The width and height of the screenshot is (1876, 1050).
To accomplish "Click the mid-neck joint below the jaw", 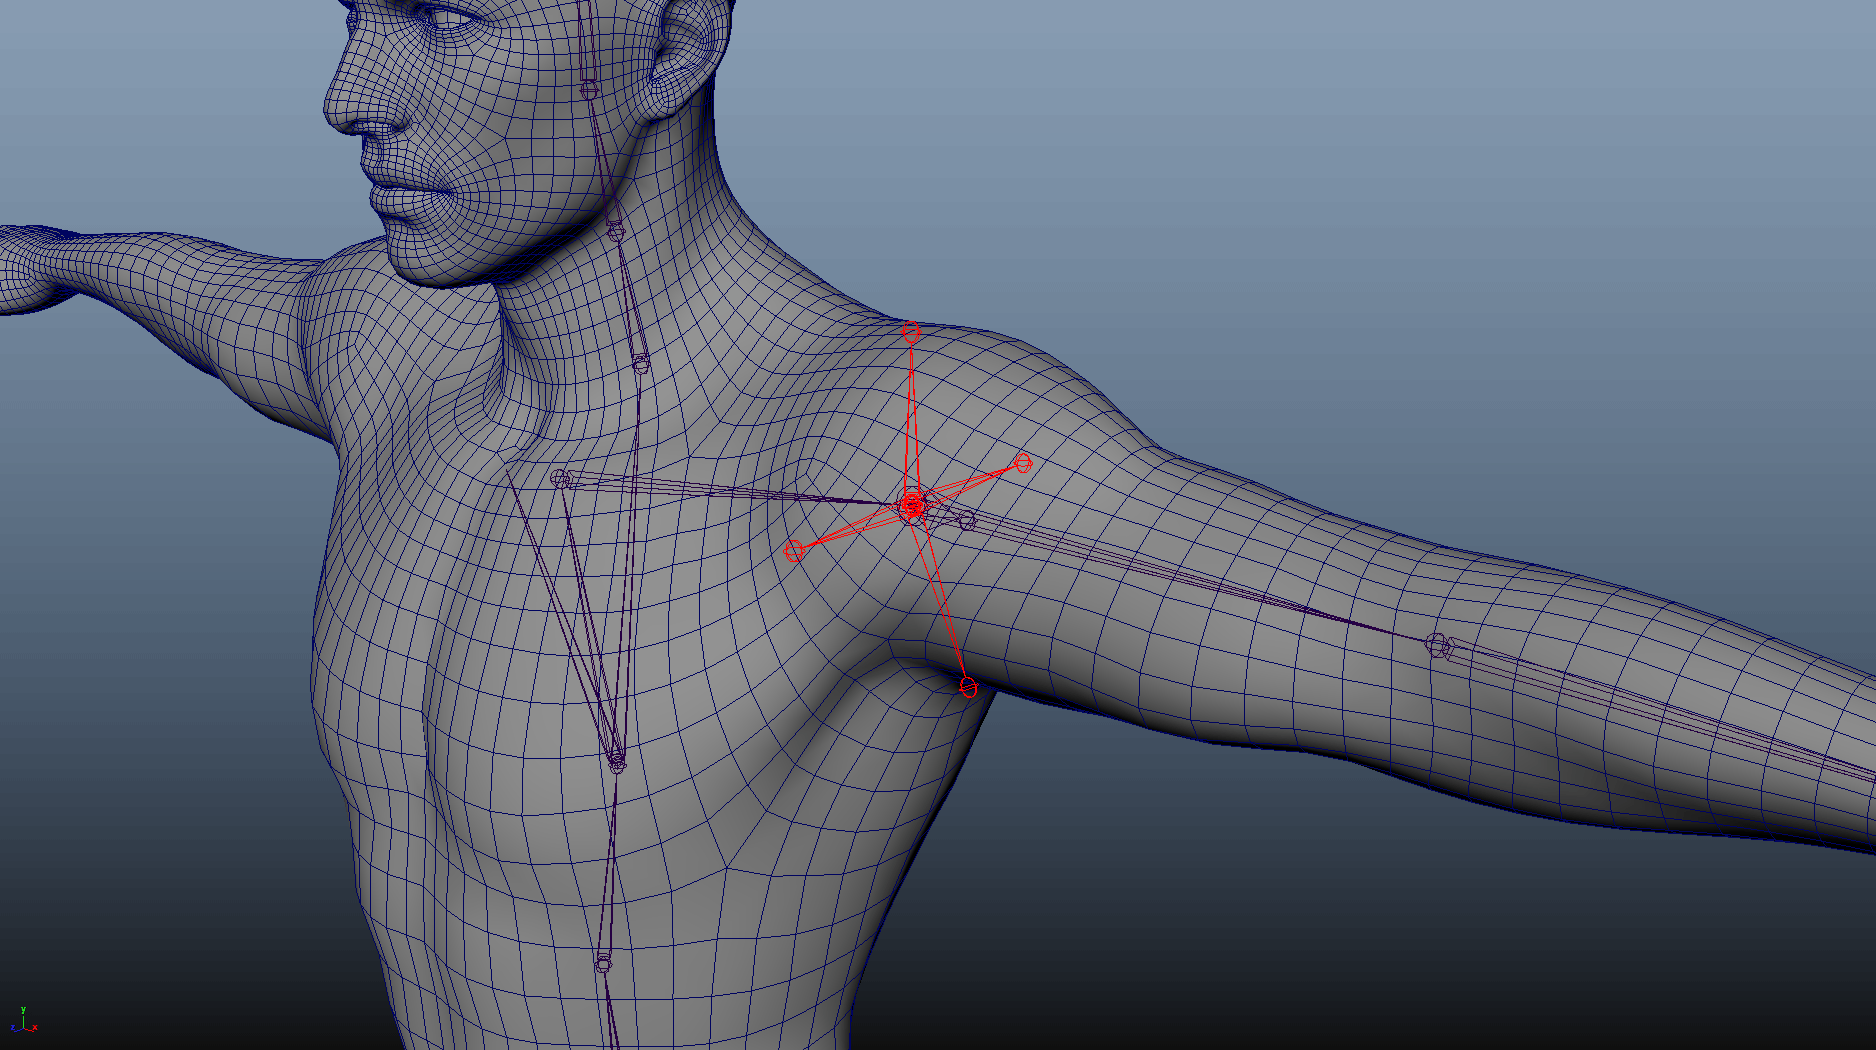I will (616, 231).
